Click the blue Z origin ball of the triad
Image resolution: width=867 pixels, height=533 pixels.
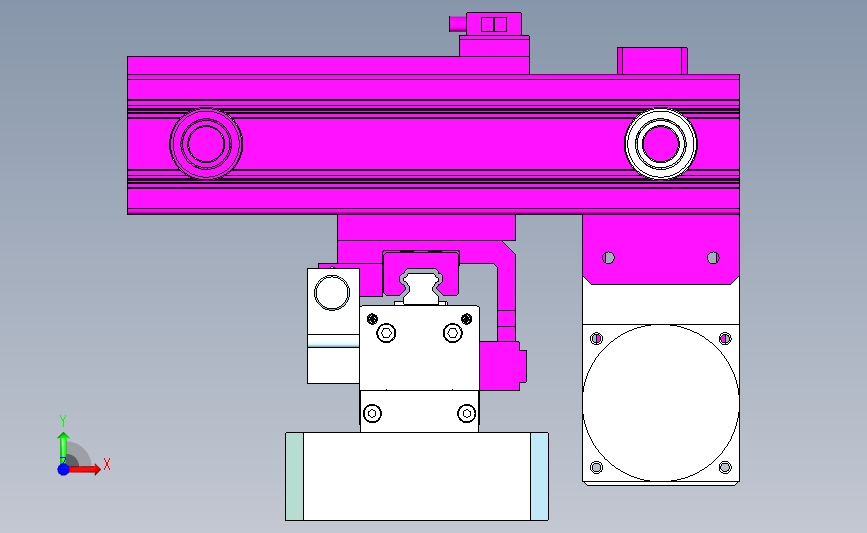64,469
